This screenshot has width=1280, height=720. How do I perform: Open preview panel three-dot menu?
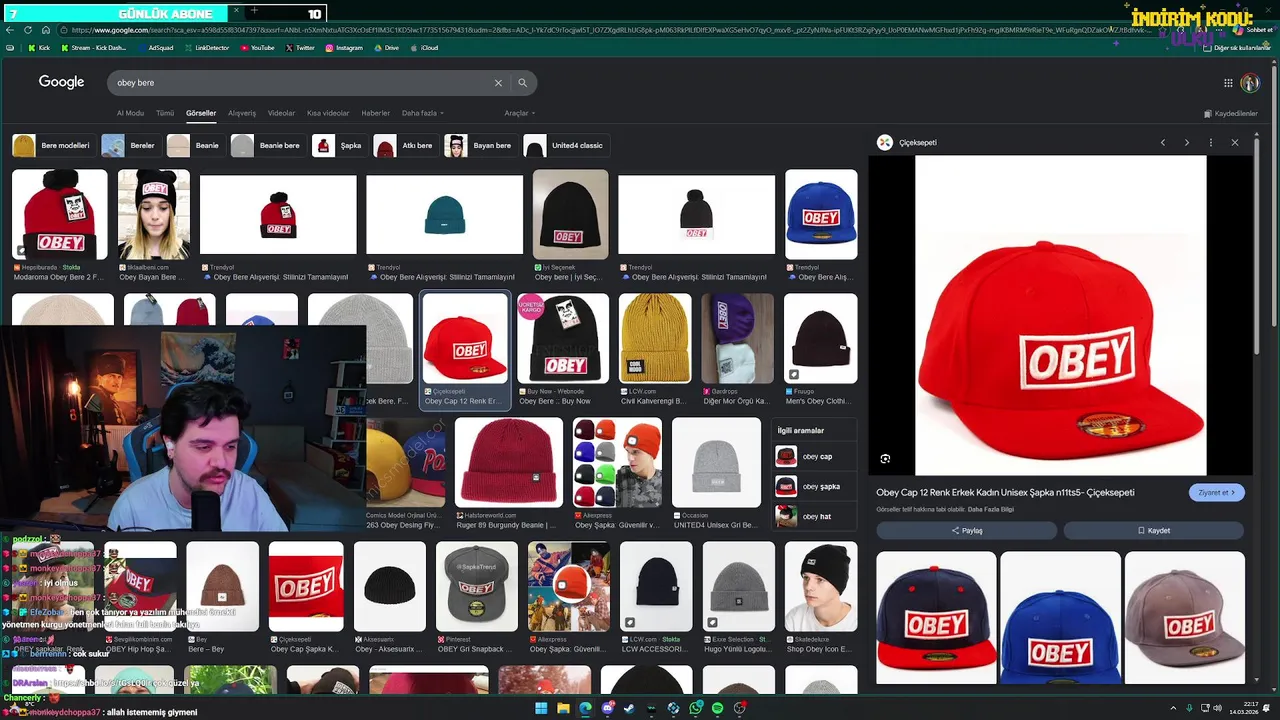click(x=1211, y=143)
